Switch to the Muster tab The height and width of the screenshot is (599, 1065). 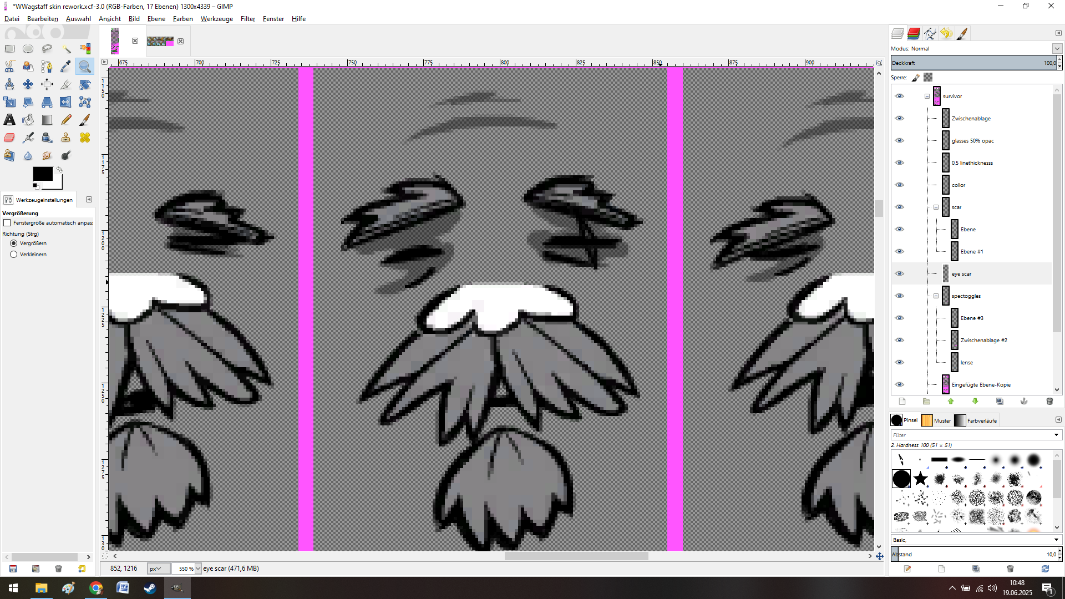click(933, 421)
